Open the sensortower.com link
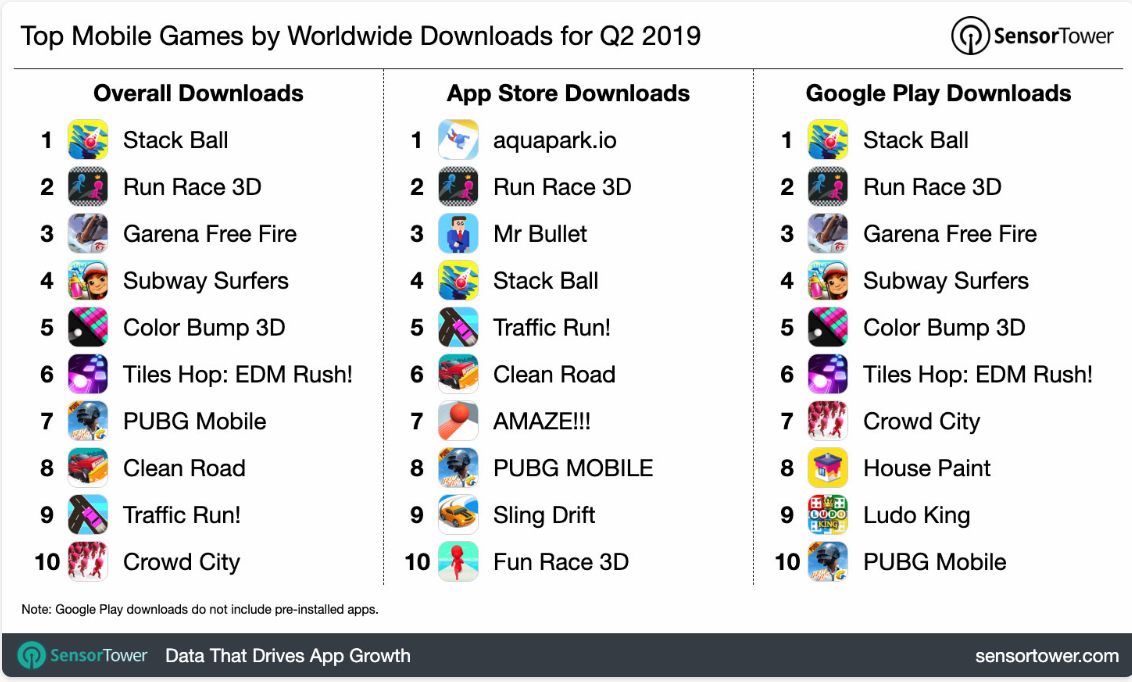The width and height of the screenshot is (1132, 682). 1047,656
